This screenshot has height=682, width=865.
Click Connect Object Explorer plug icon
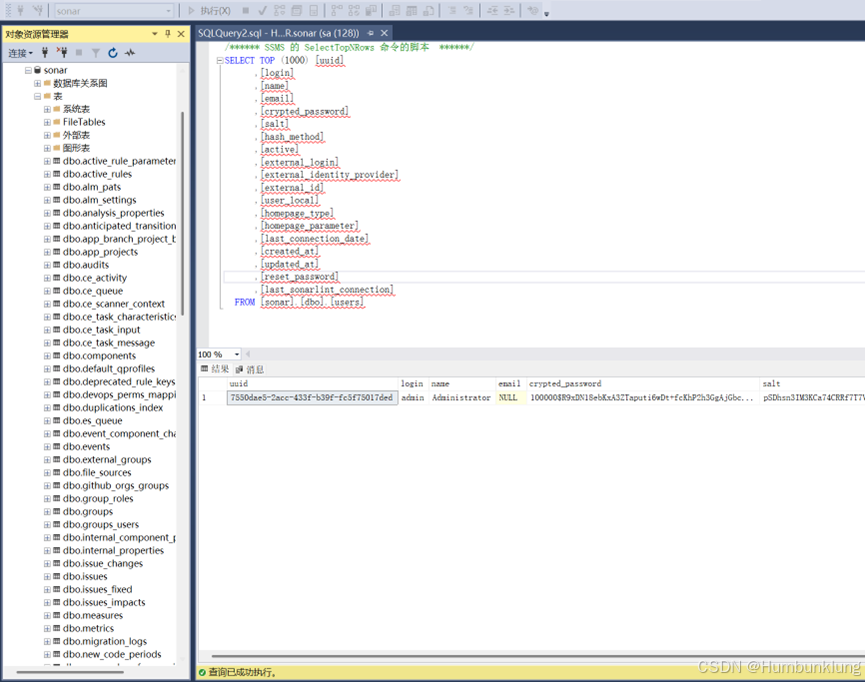coord(45,52)
